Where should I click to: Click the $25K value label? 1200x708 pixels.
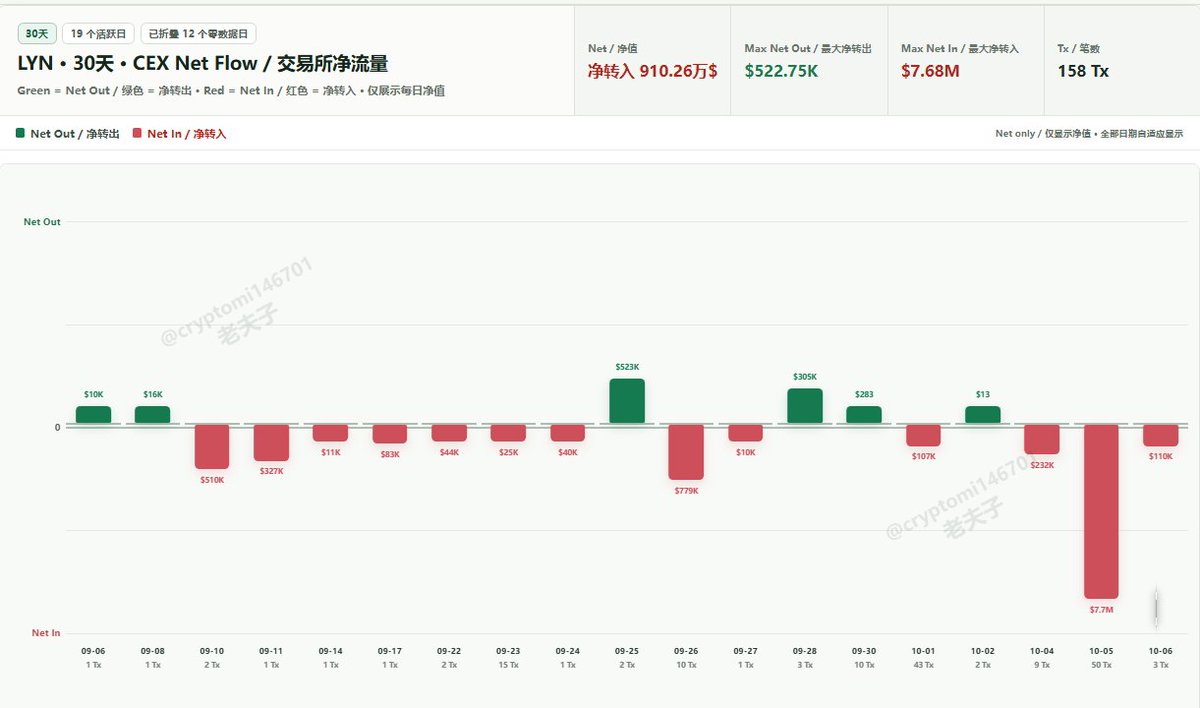pyautogui.click(x=508, y=452)
